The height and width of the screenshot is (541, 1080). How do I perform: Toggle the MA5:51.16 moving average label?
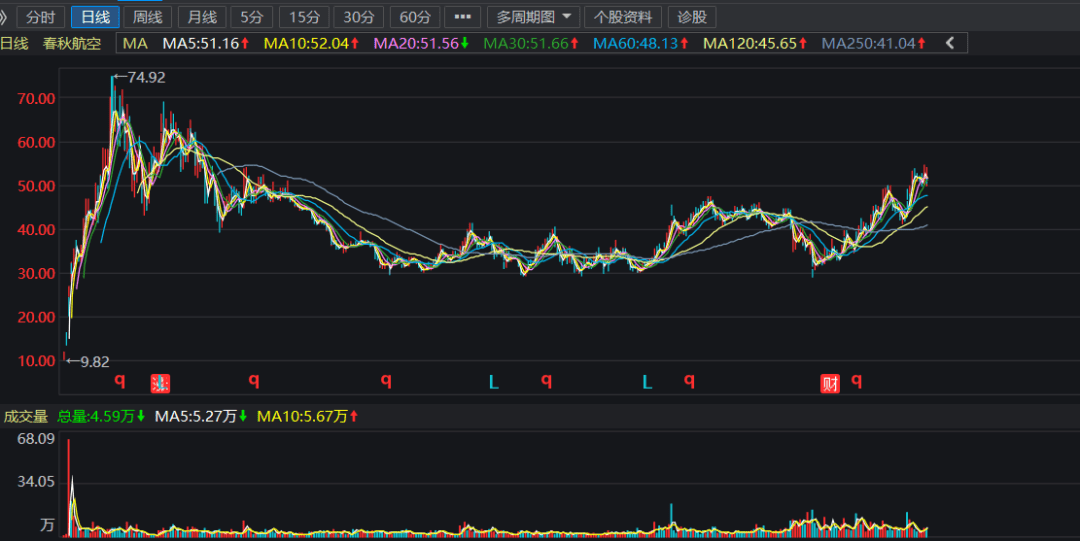[x=205, y=43]
